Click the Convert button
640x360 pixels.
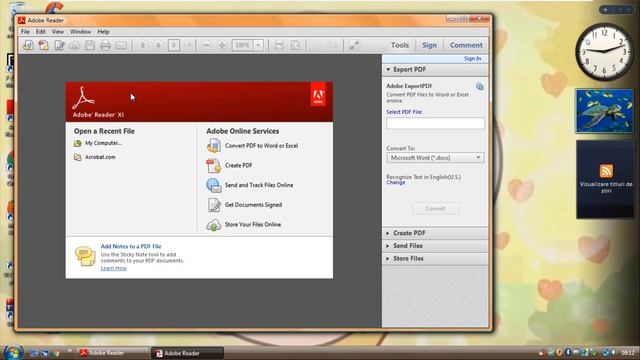[x=436, y=209]
